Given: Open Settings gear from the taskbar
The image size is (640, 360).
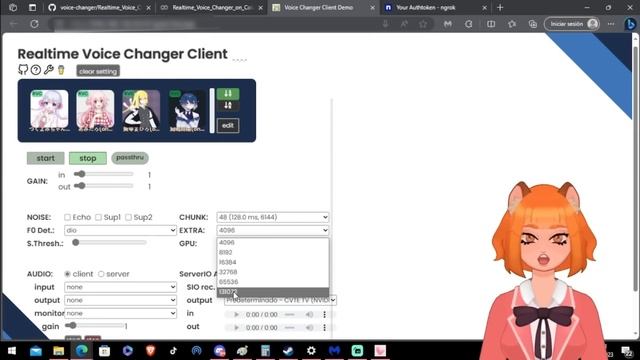Looking at the screenshot, I should pos(311,351).
